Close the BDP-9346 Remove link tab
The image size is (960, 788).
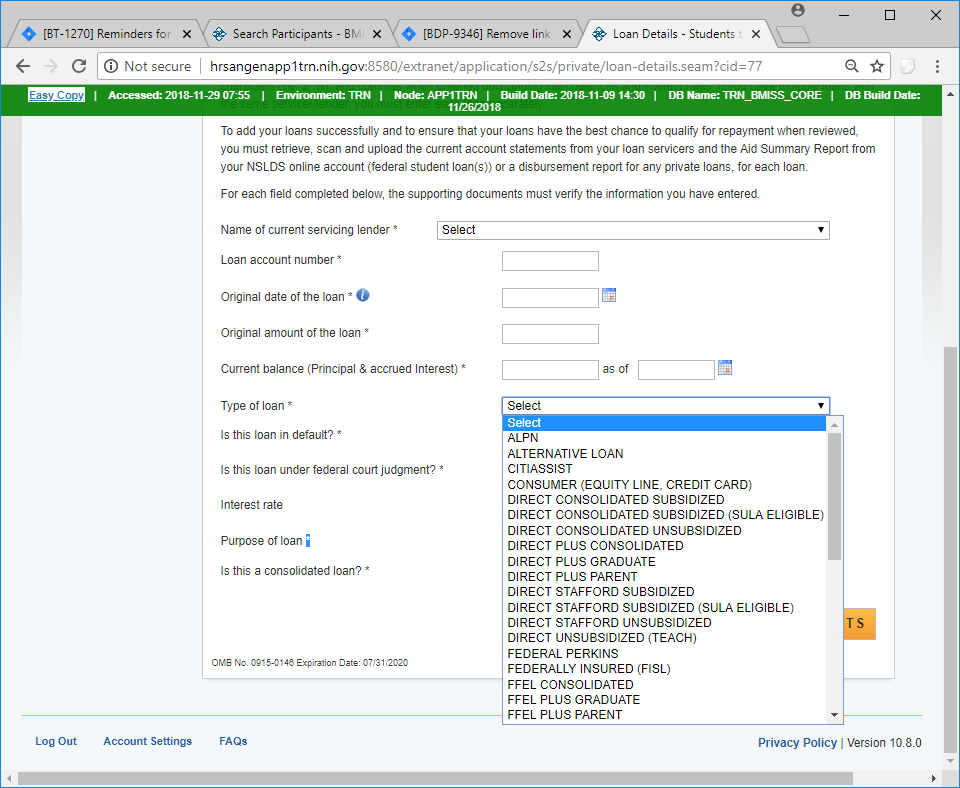(567, 34)
